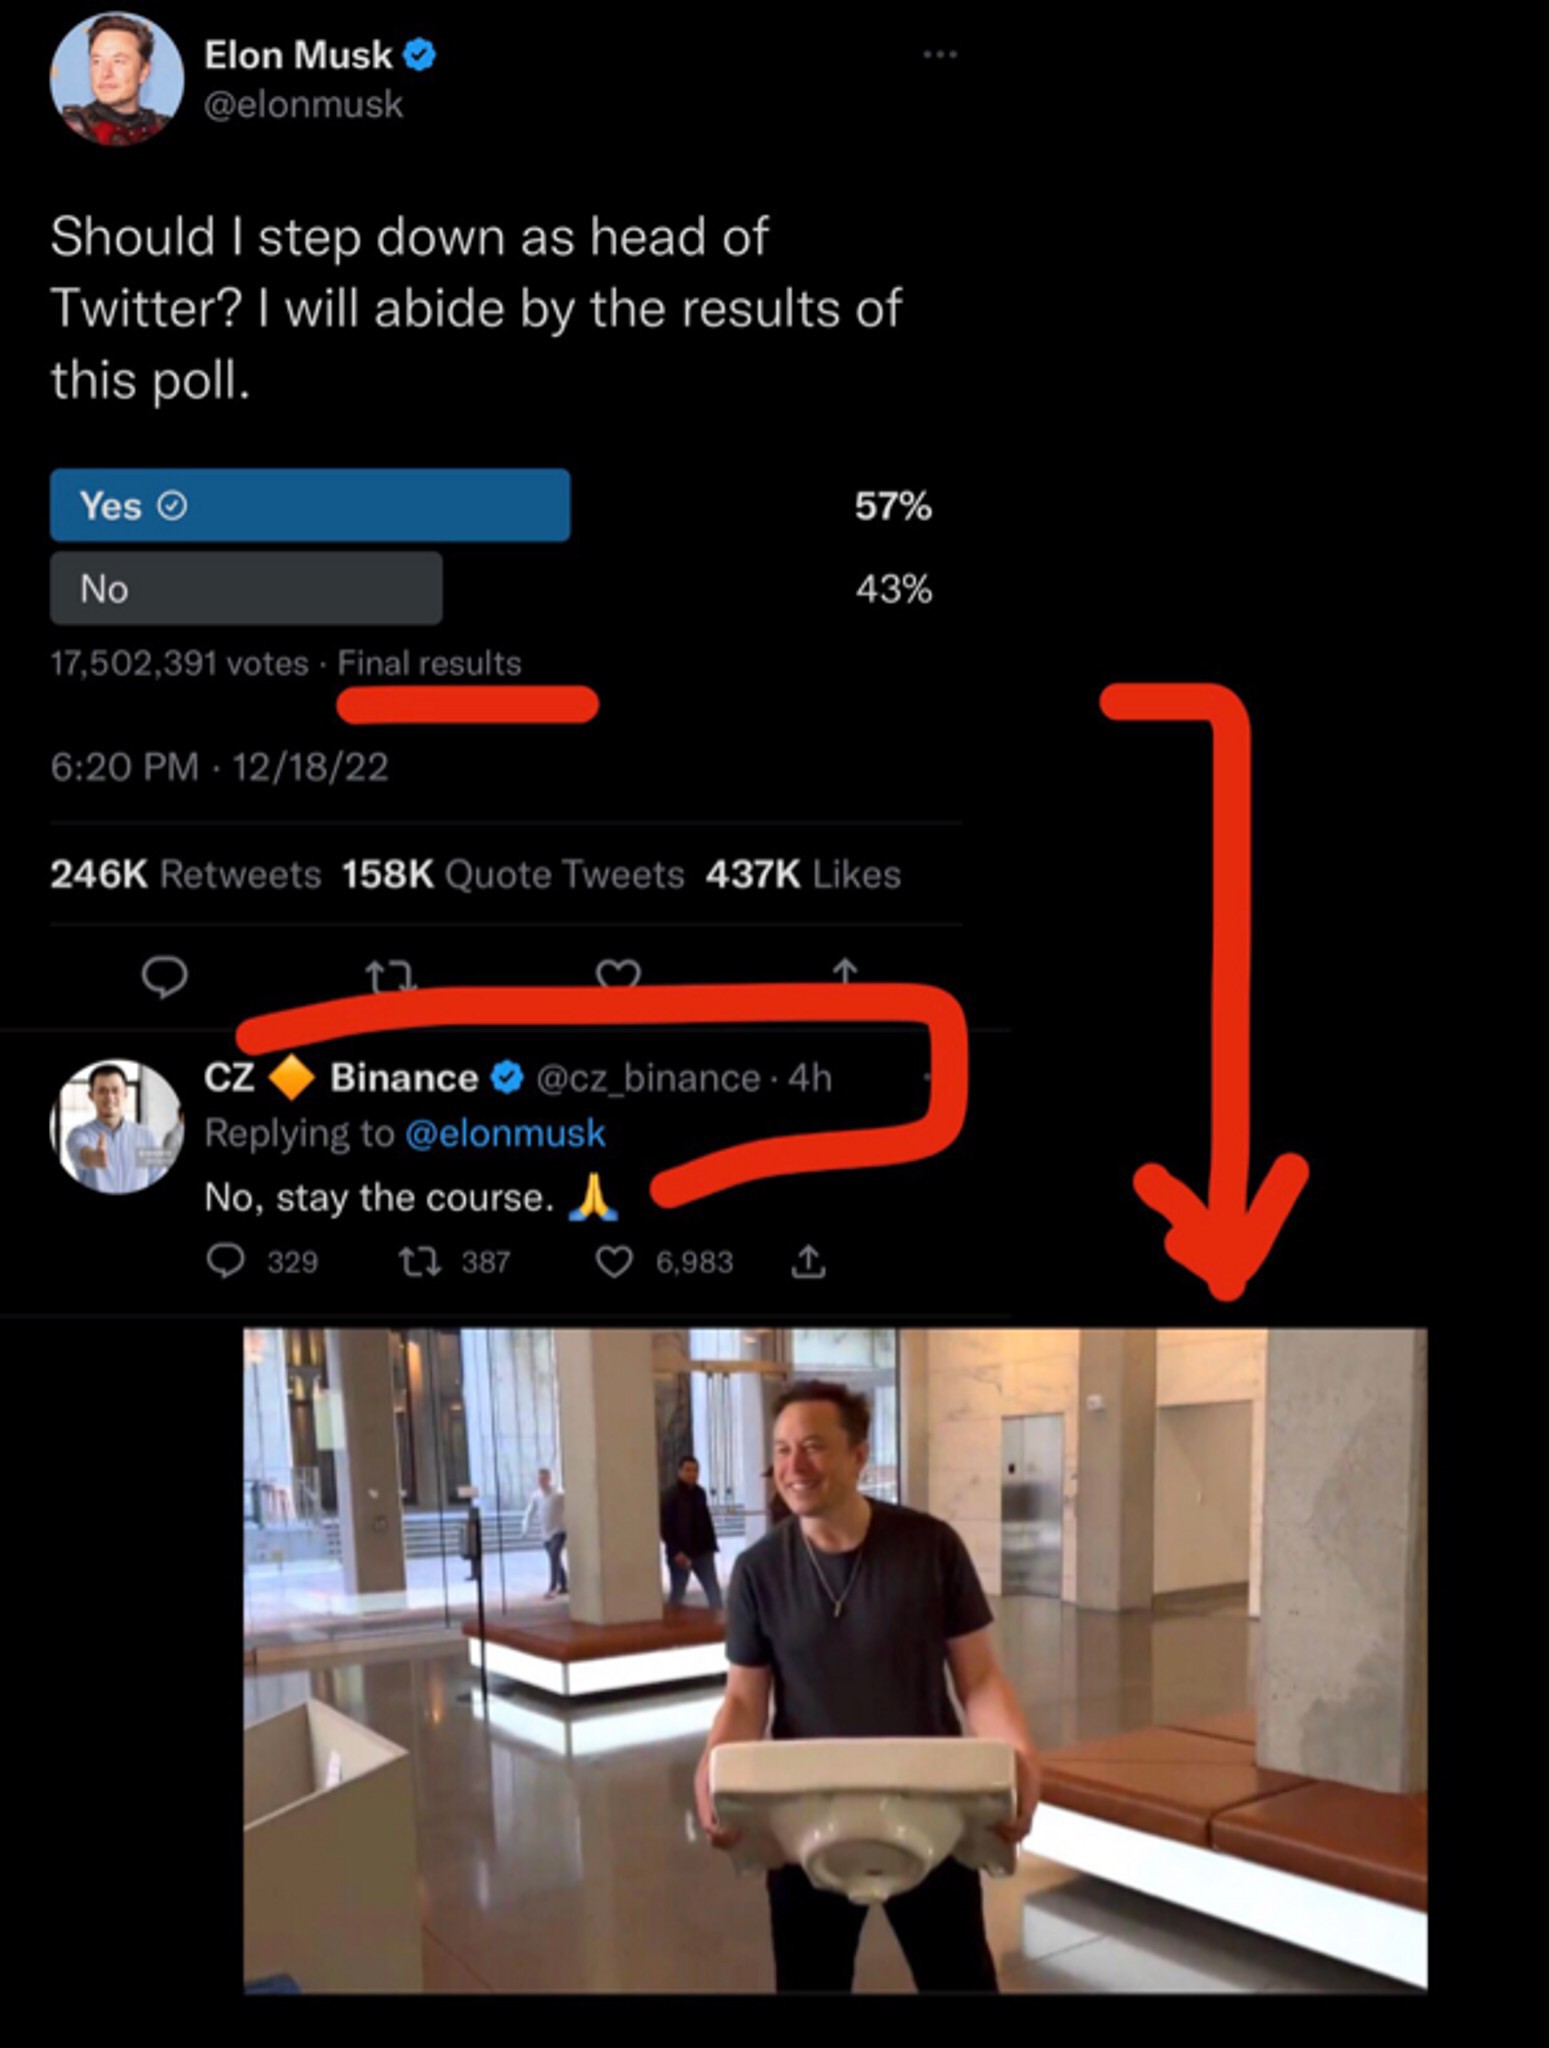Open the more options menu on the poll tweet

[x=939, y=54]
